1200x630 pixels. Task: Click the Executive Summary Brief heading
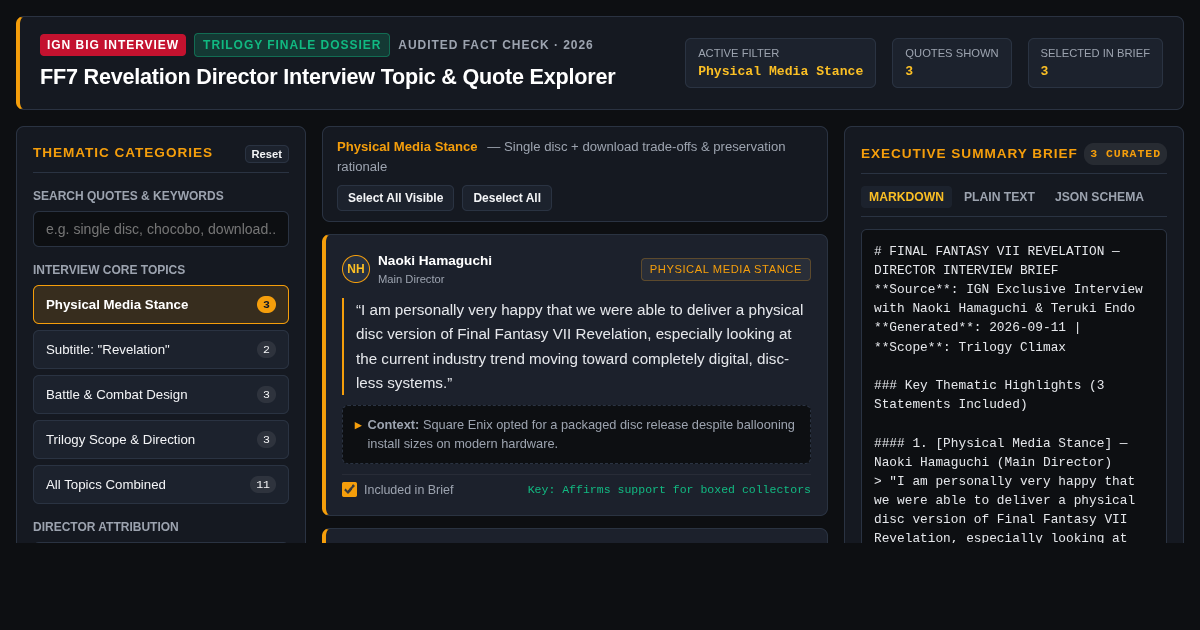point(969,154)
